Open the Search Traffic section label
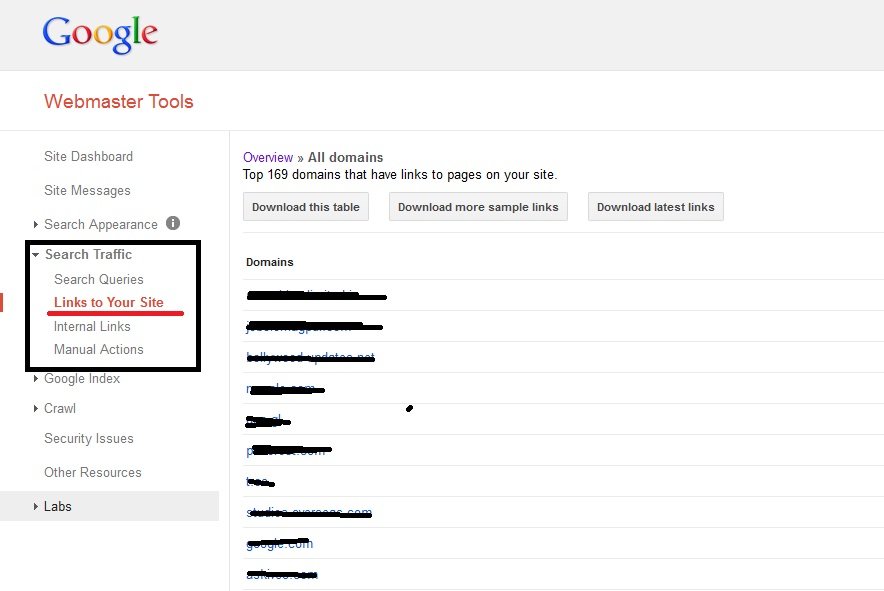Viewport: 884px width, 591px height. 89,254
